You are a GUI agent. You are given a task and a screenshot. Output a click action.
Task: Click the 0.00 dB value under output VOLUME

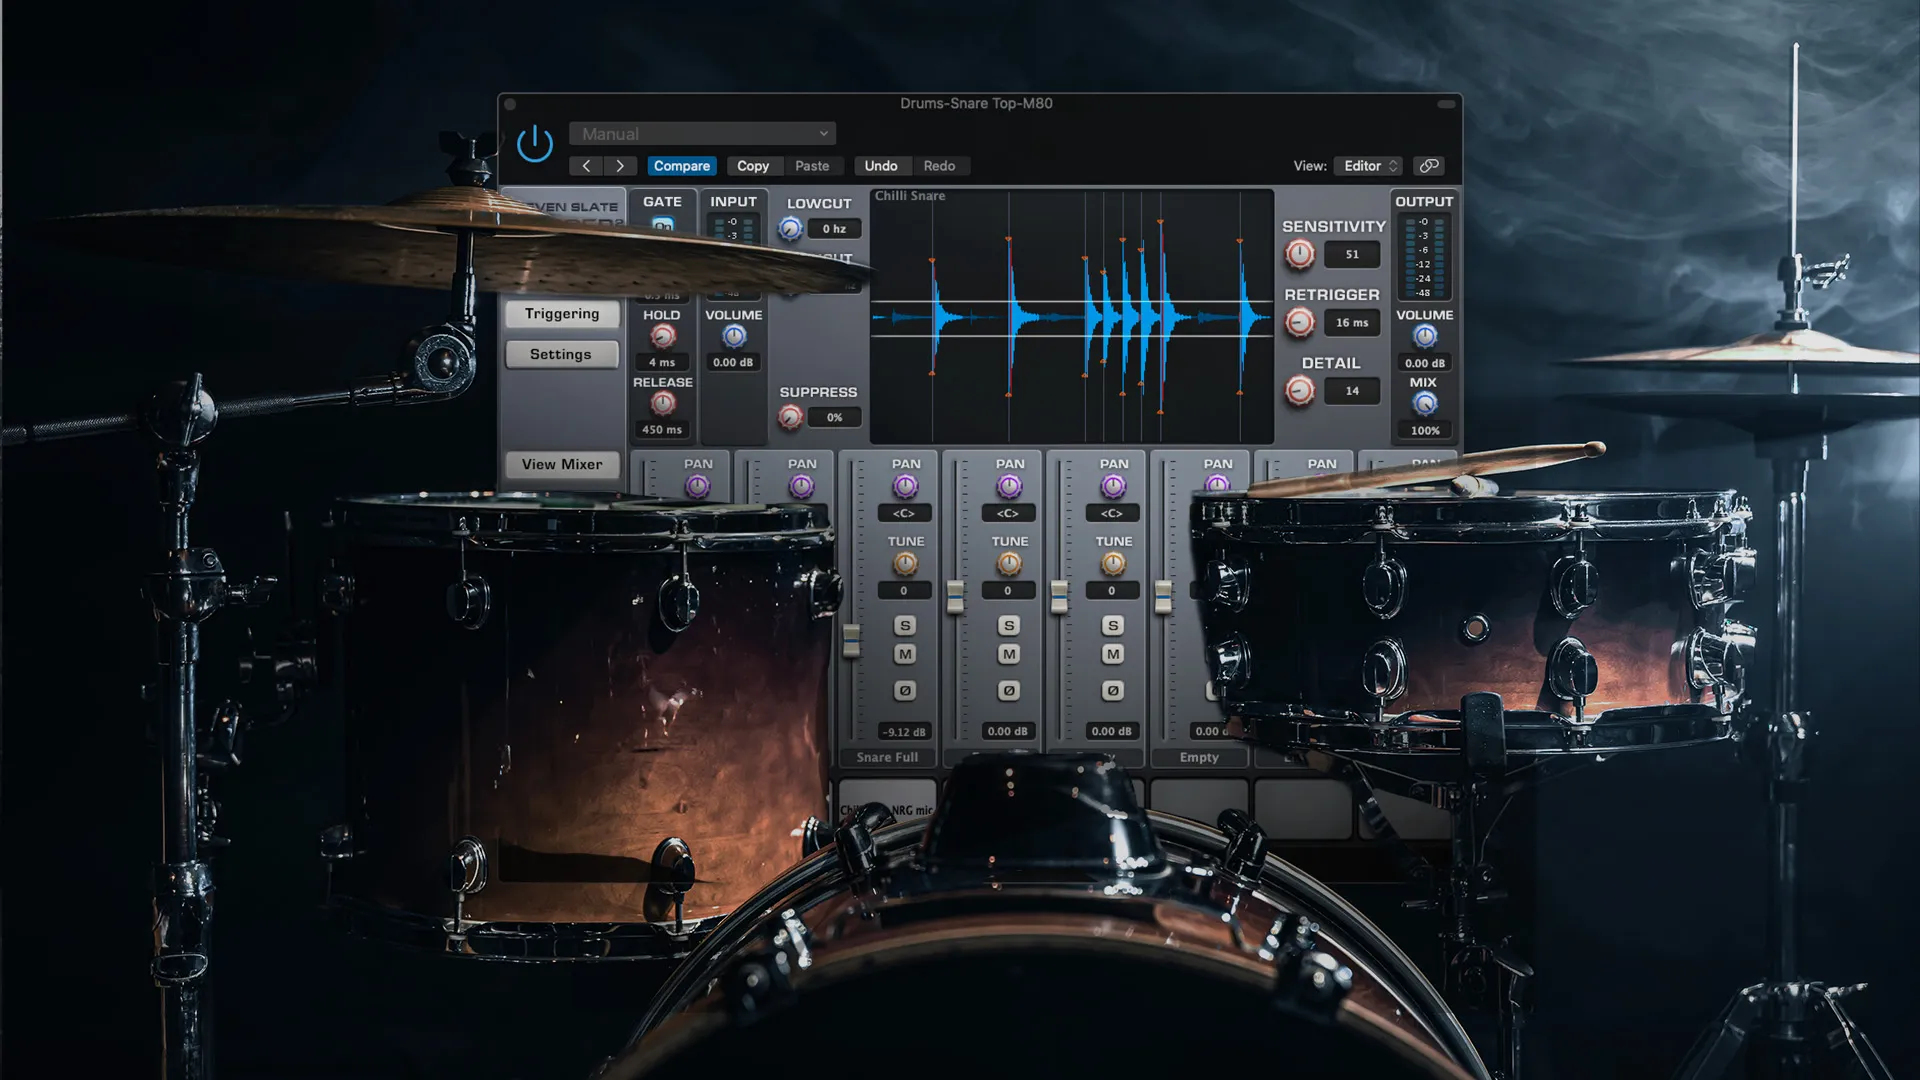pos(1425,363)
